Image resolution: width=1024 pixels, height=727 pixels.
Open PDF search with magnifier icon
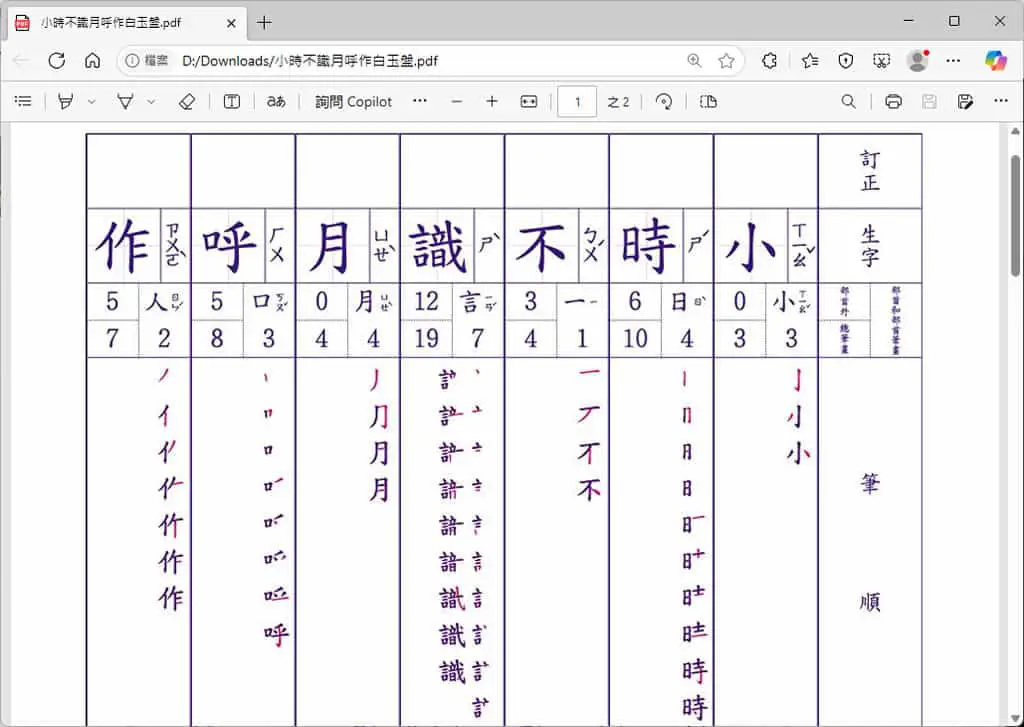click(x=848, y=101)
